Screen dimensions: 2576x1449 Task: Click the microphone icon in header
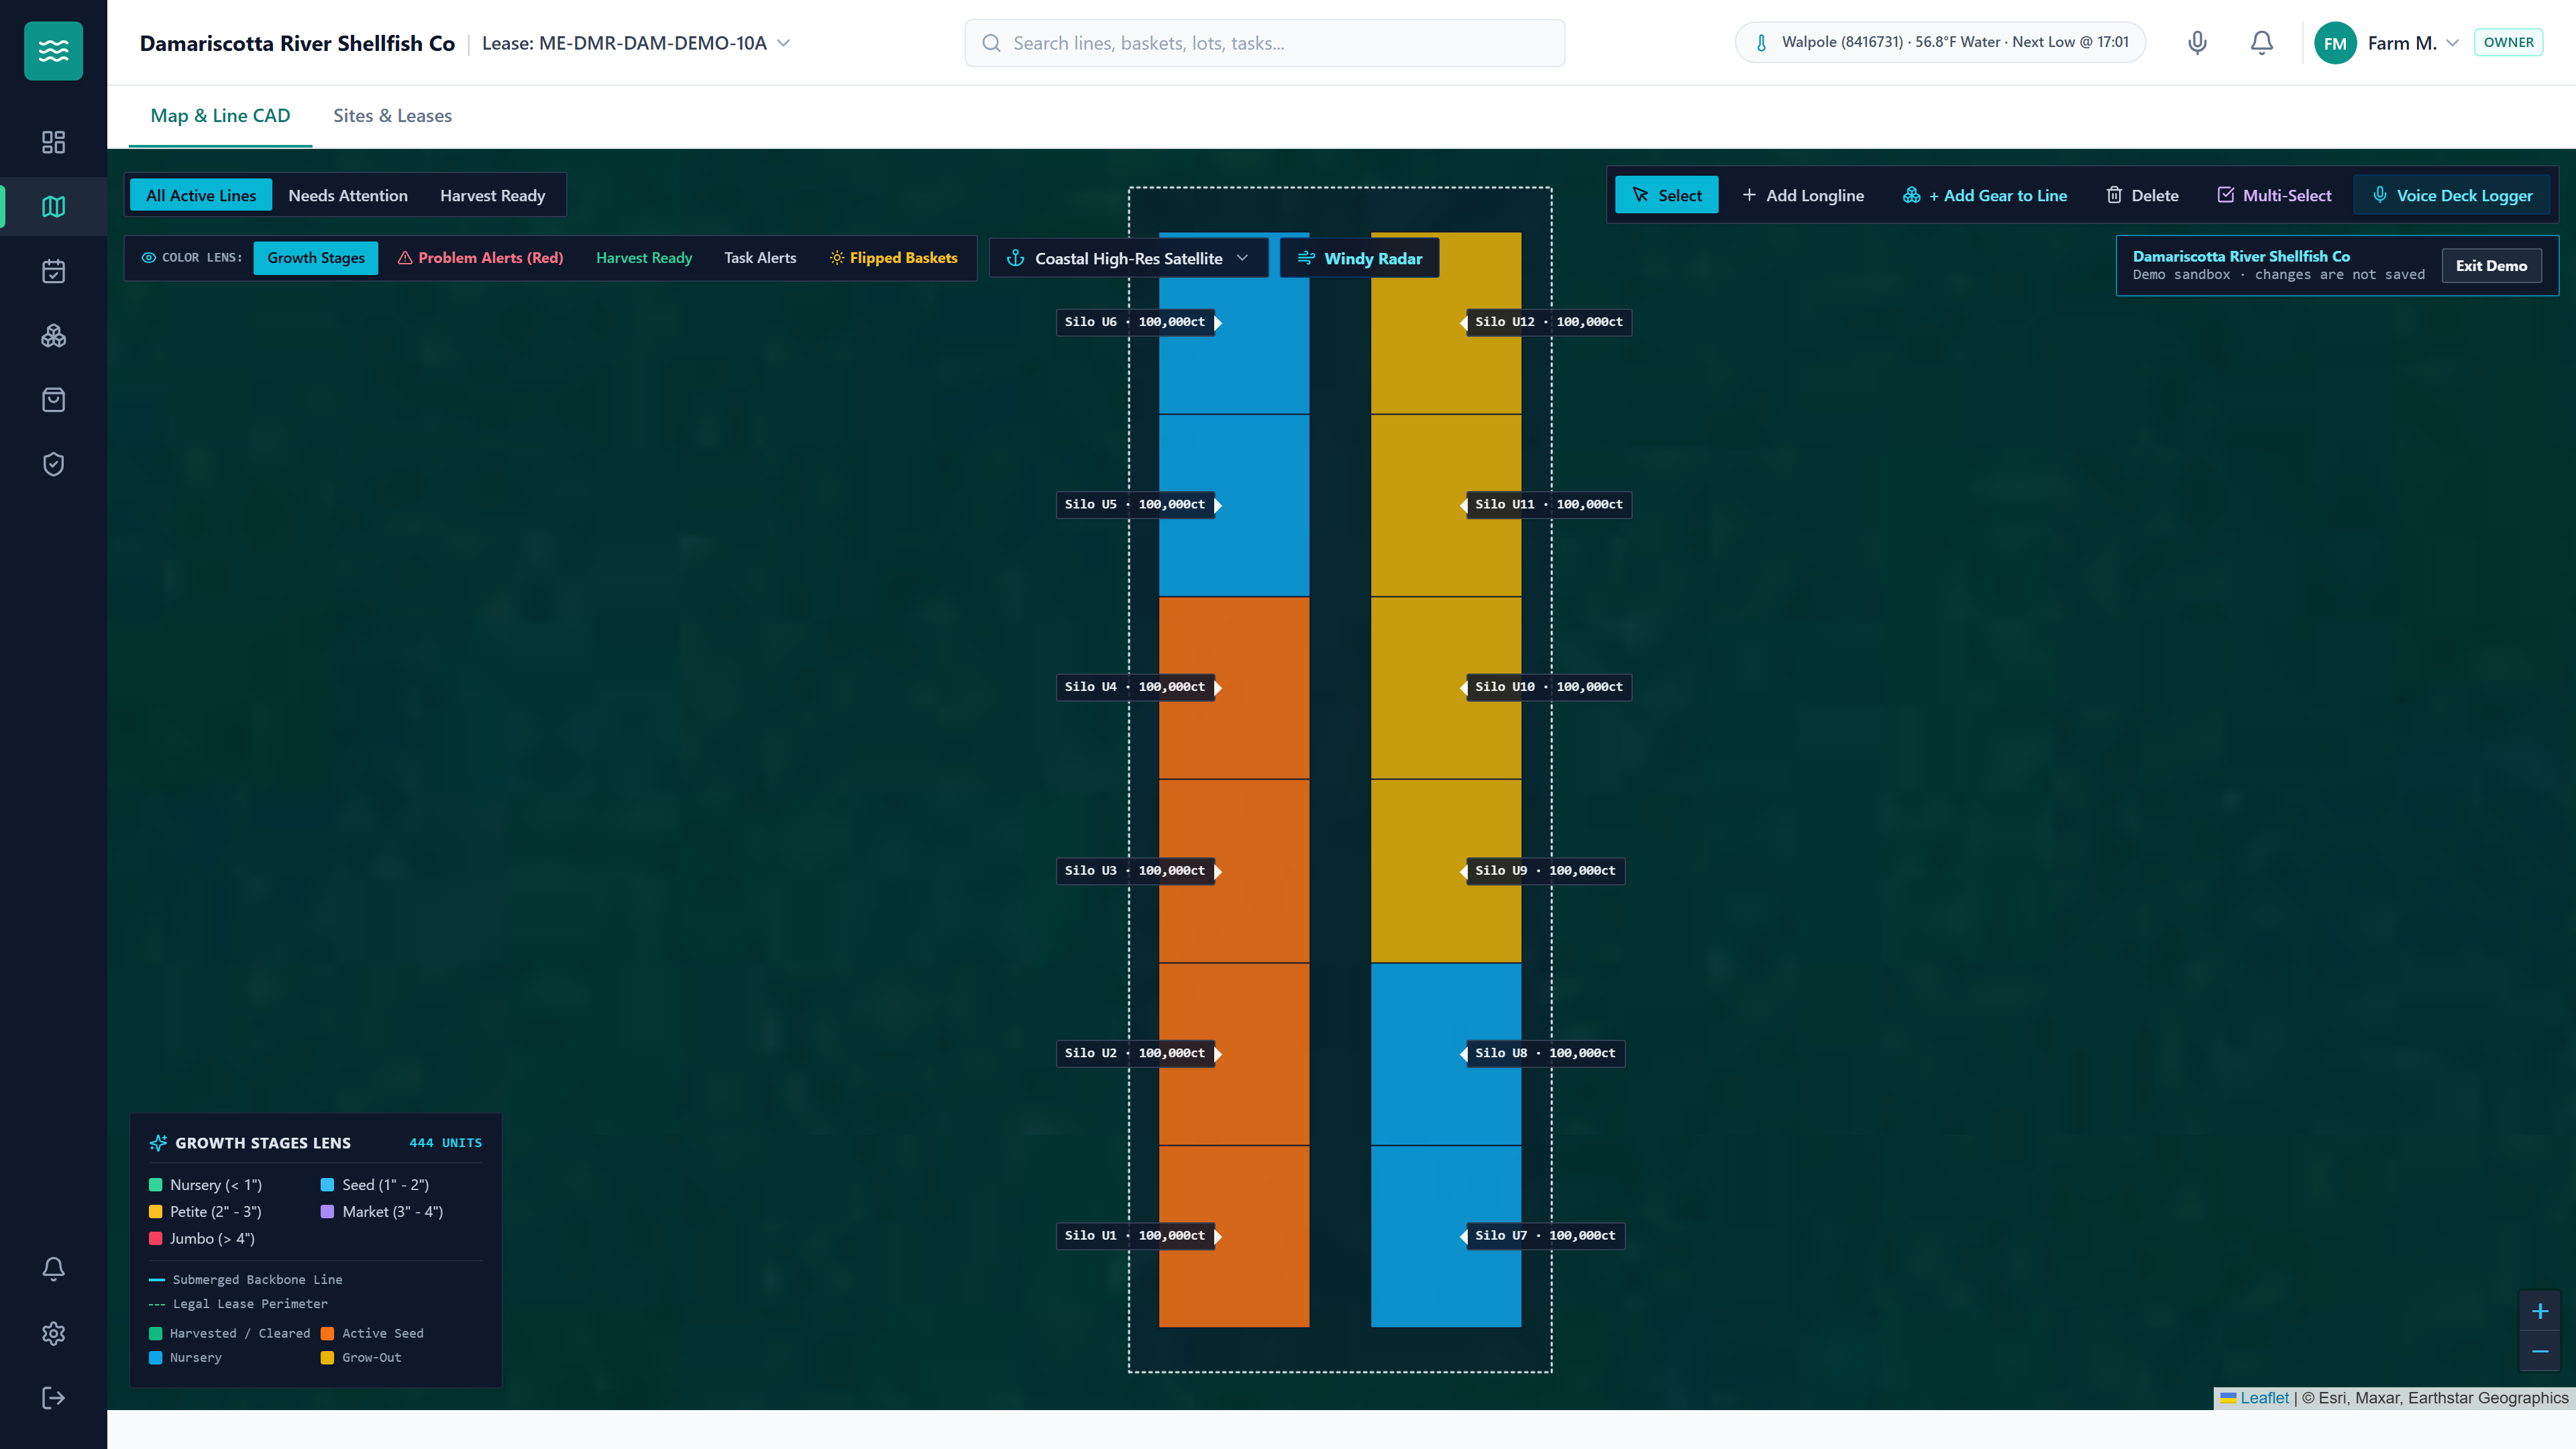(2197, 43)
